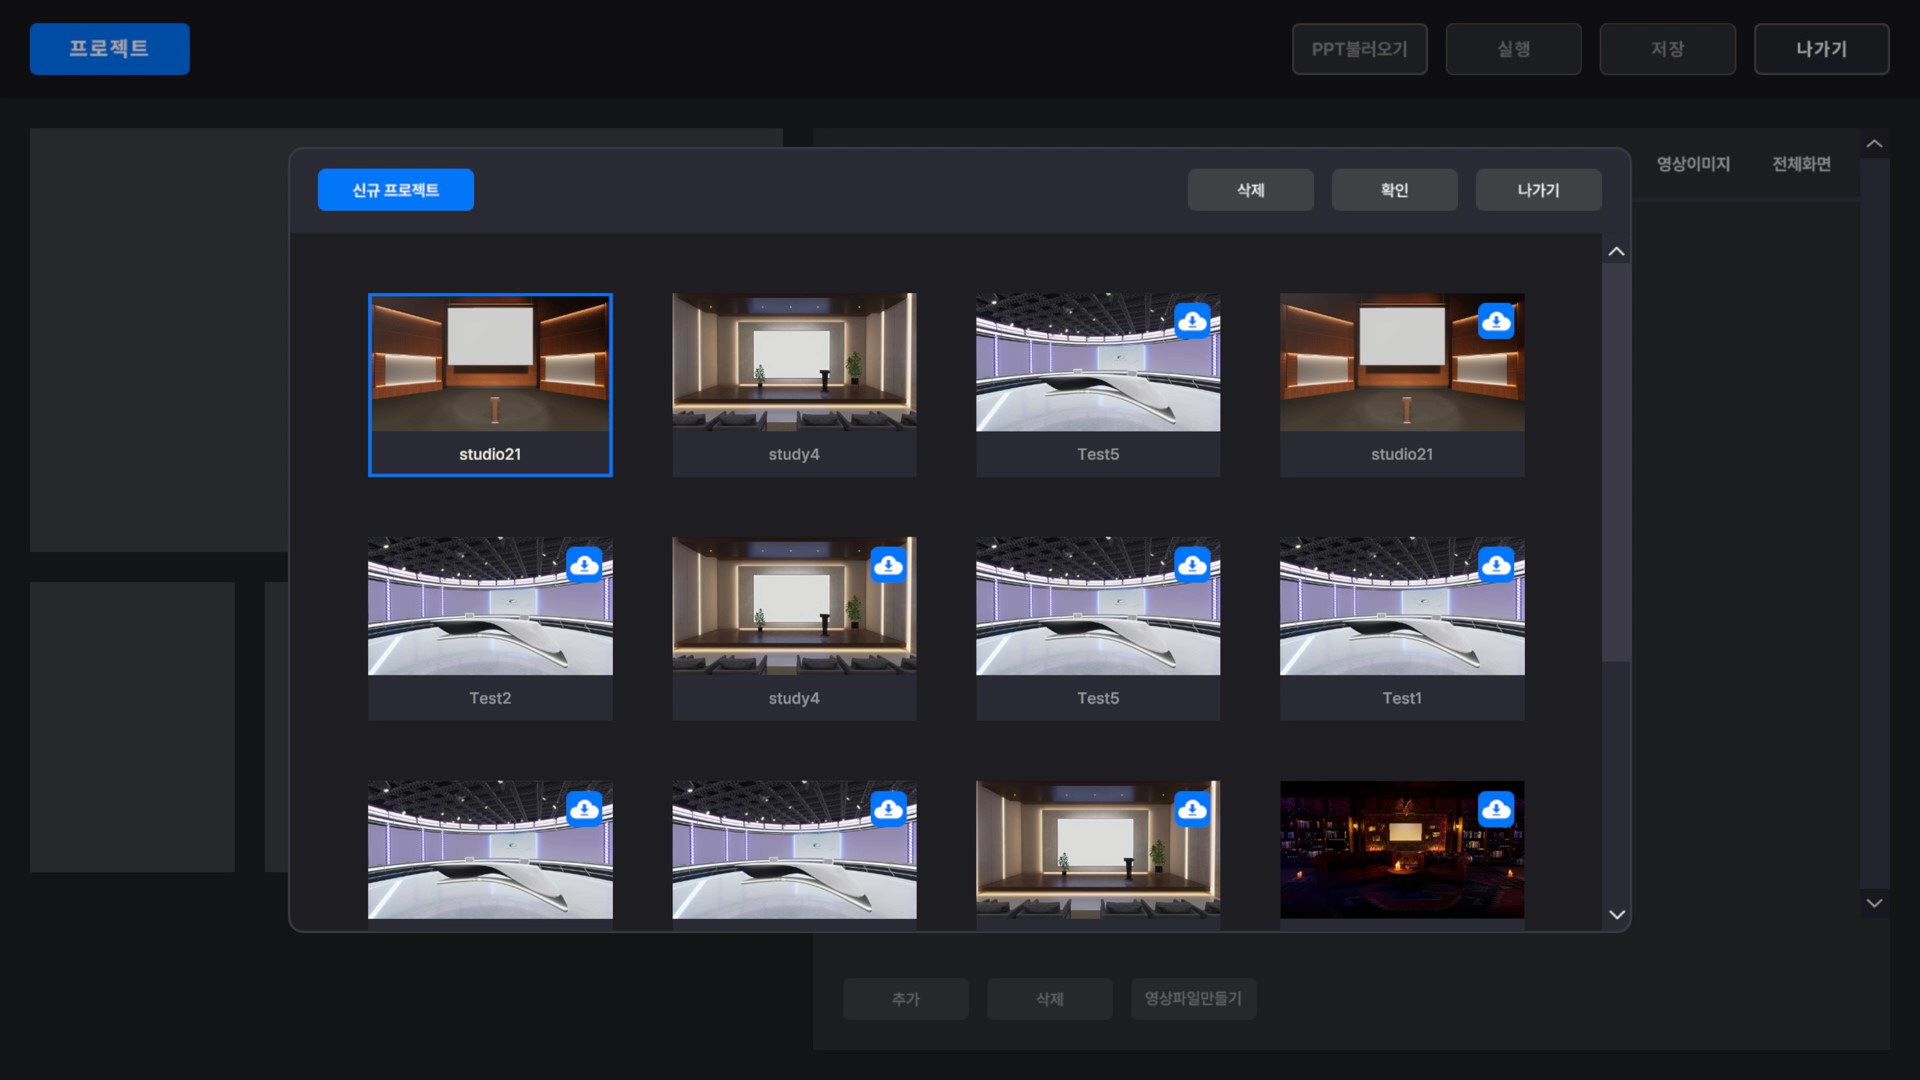Click cloud download icon on first-row Test5
The image size is (1920, 1080).
pos(1192,321)
